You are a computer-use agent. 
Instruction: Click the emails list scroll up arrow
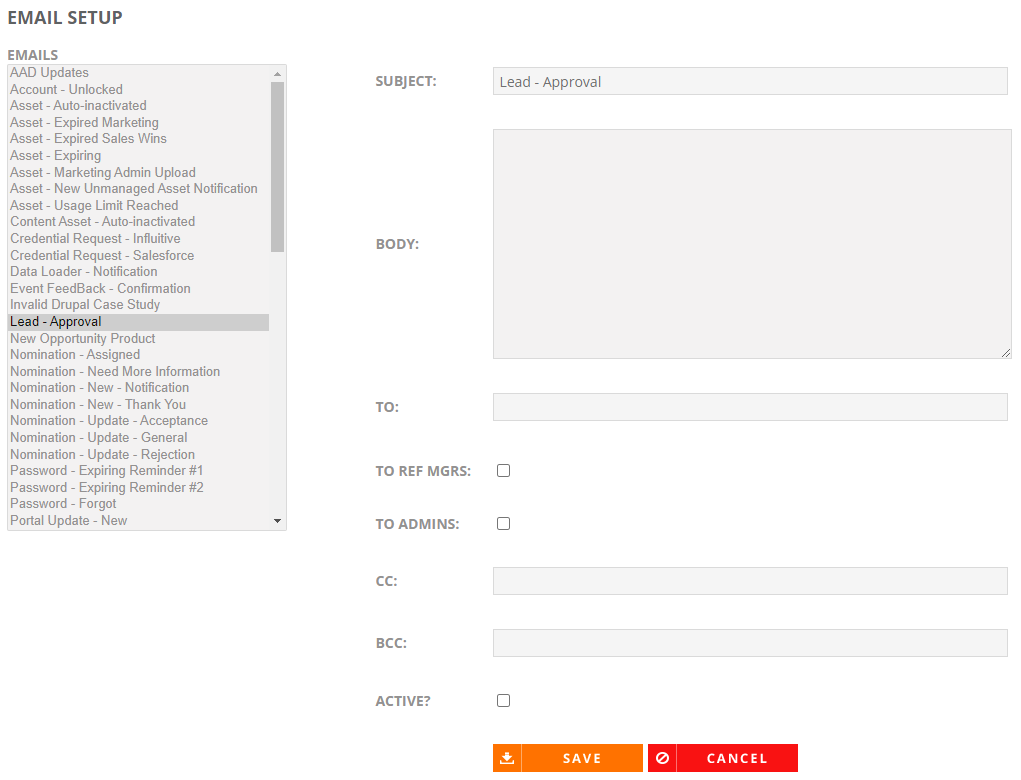coord(277,74)
